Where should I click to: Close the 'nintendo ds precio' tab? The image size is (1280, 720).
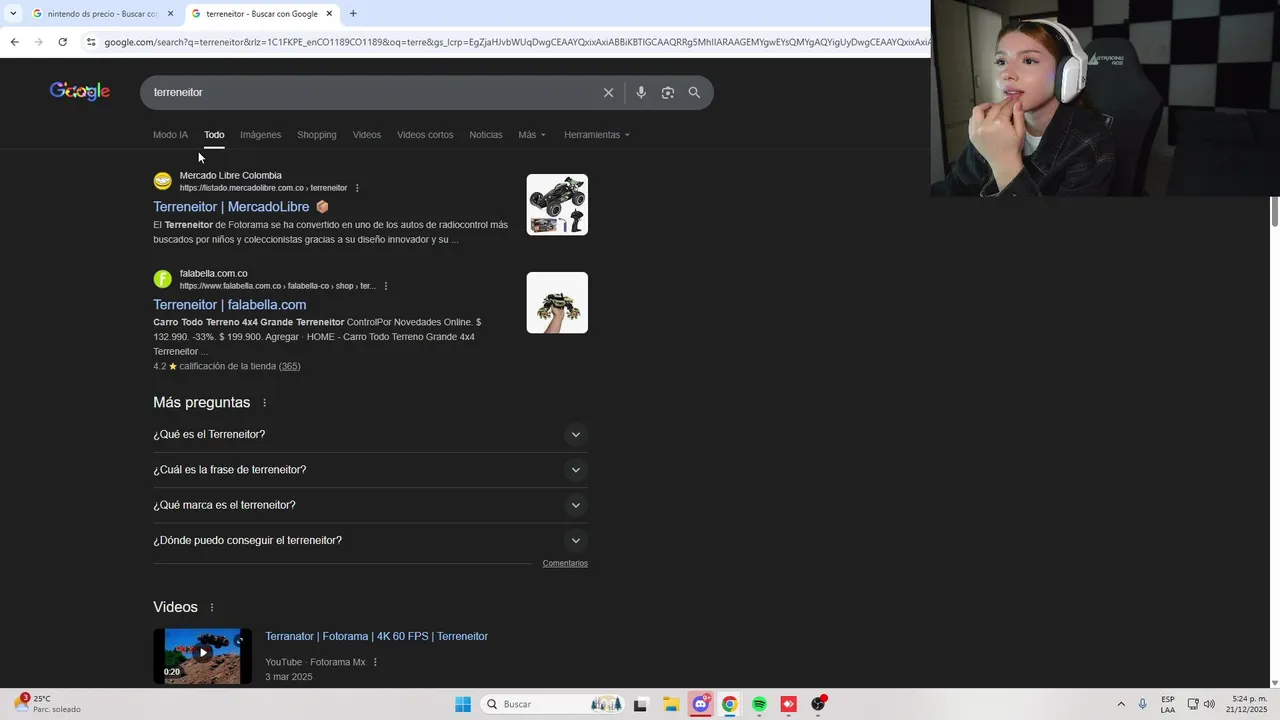click(170, 13)
